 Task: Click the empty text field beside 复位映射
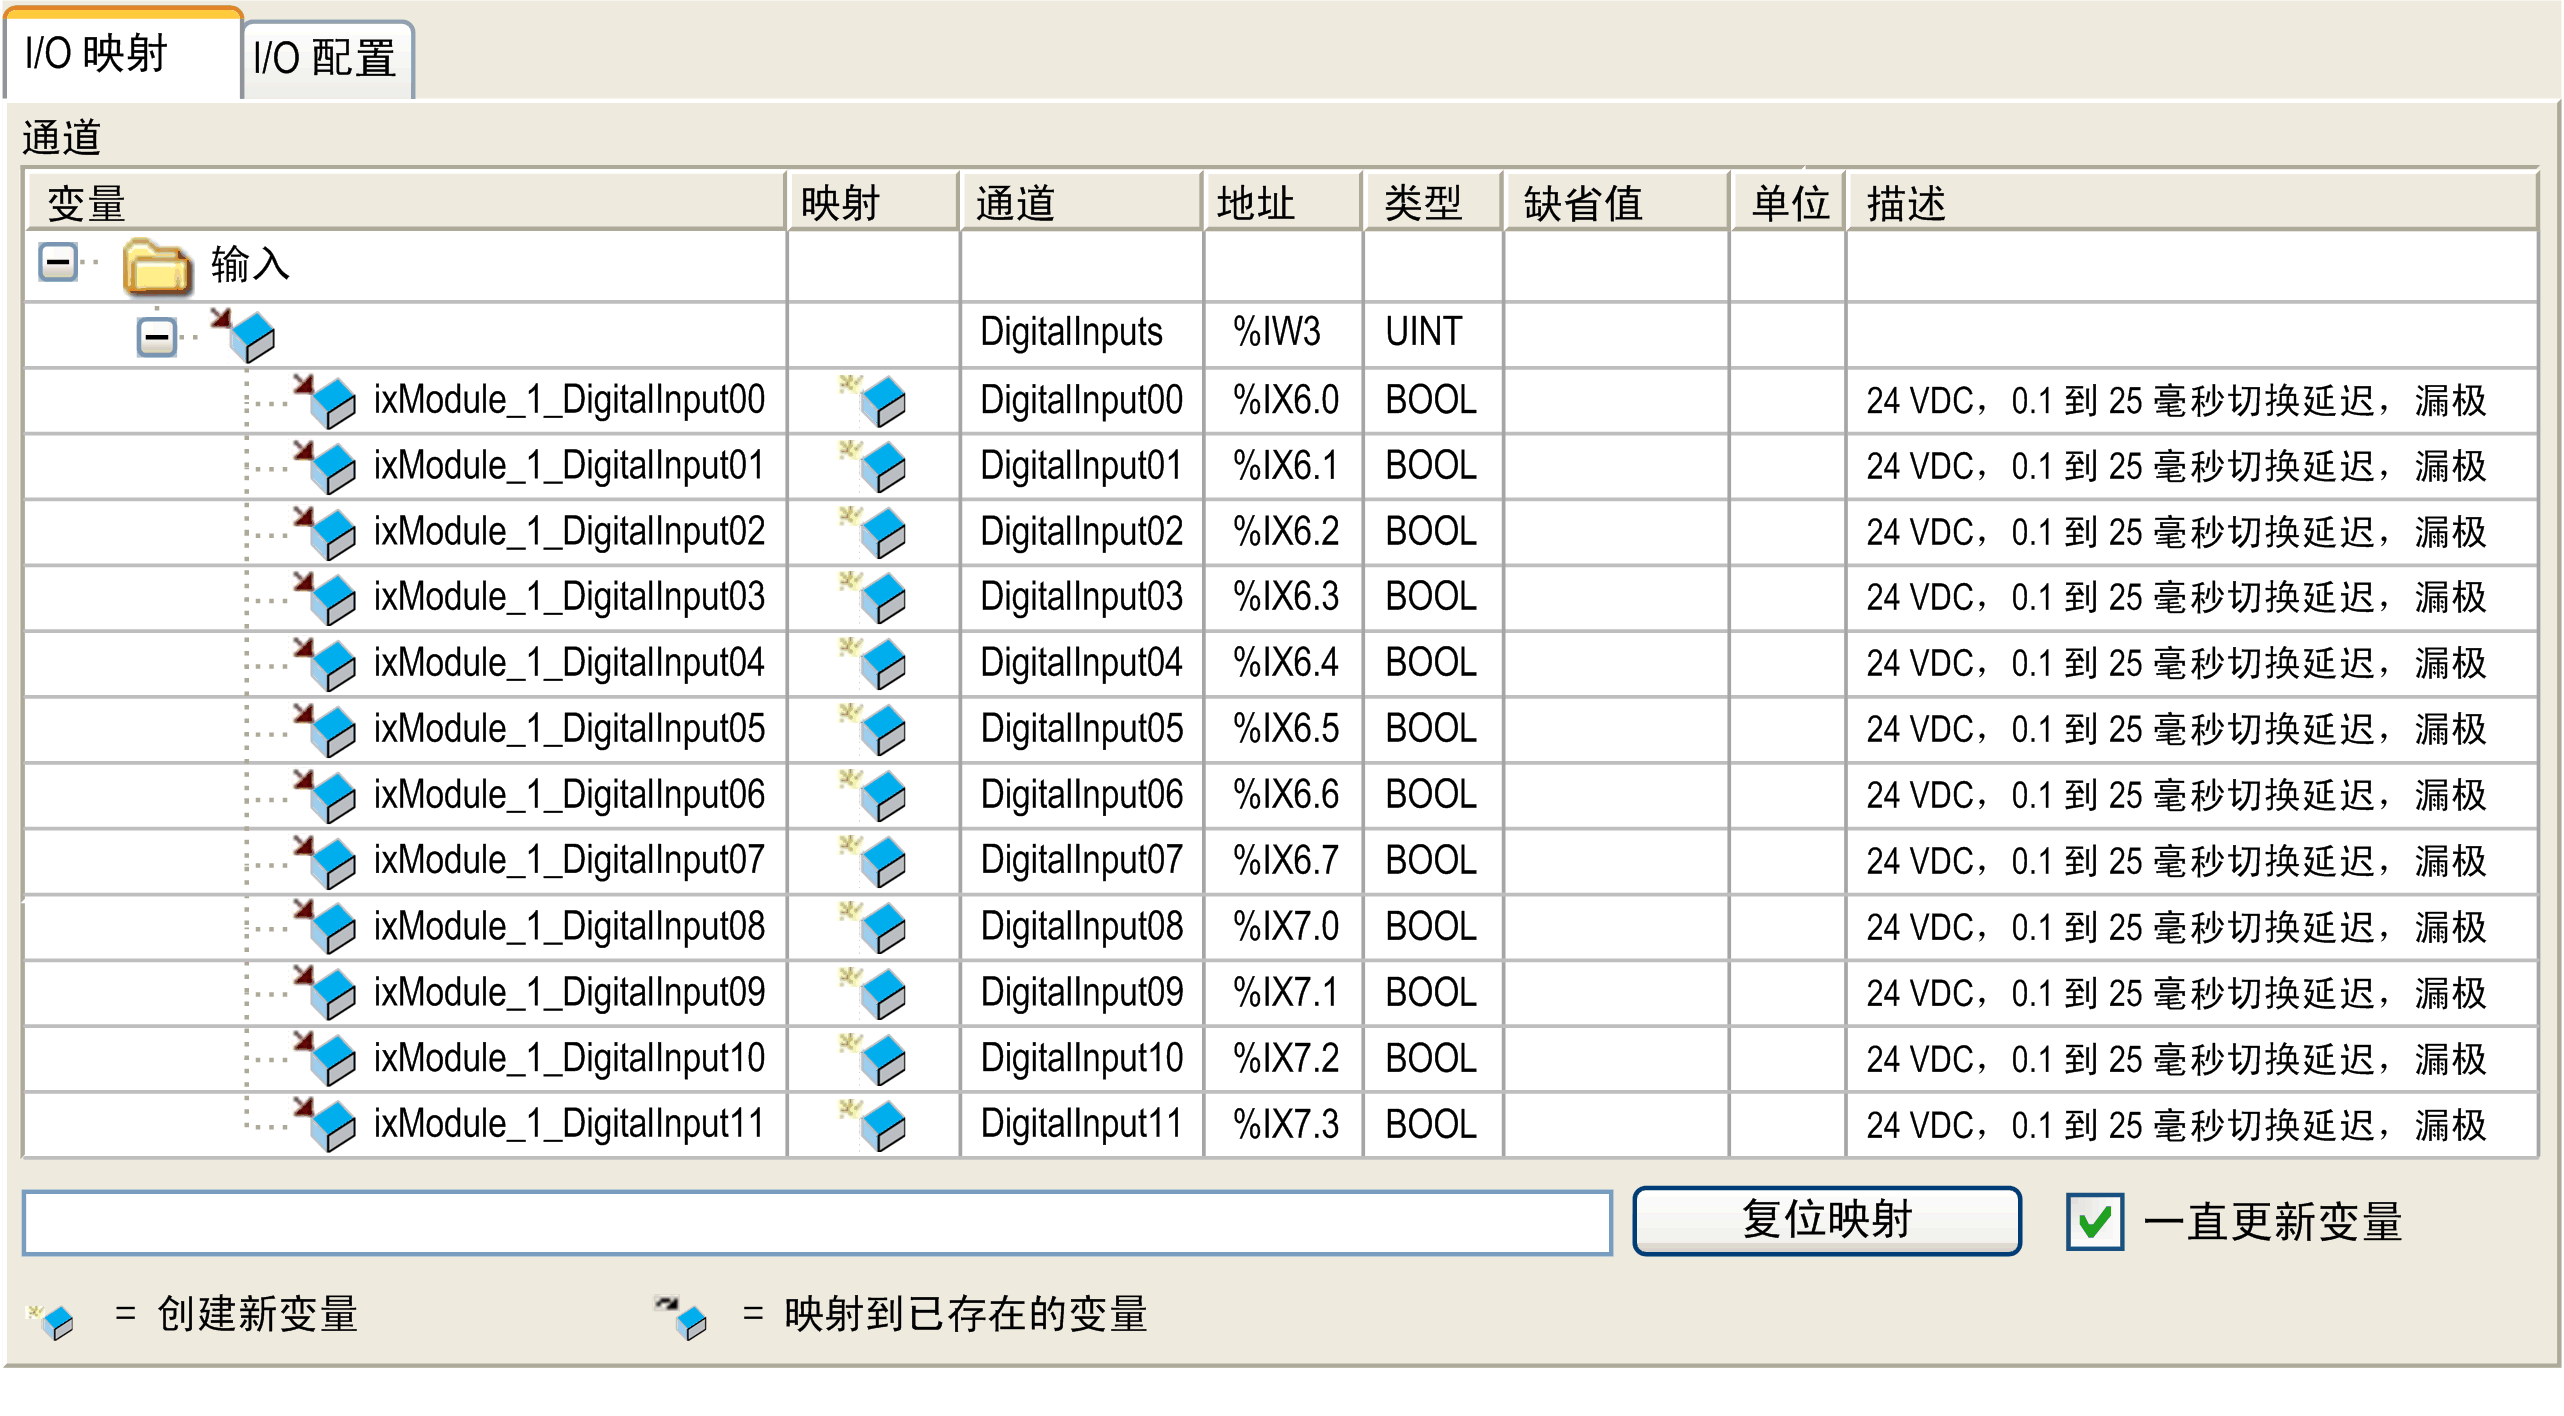816,1221
